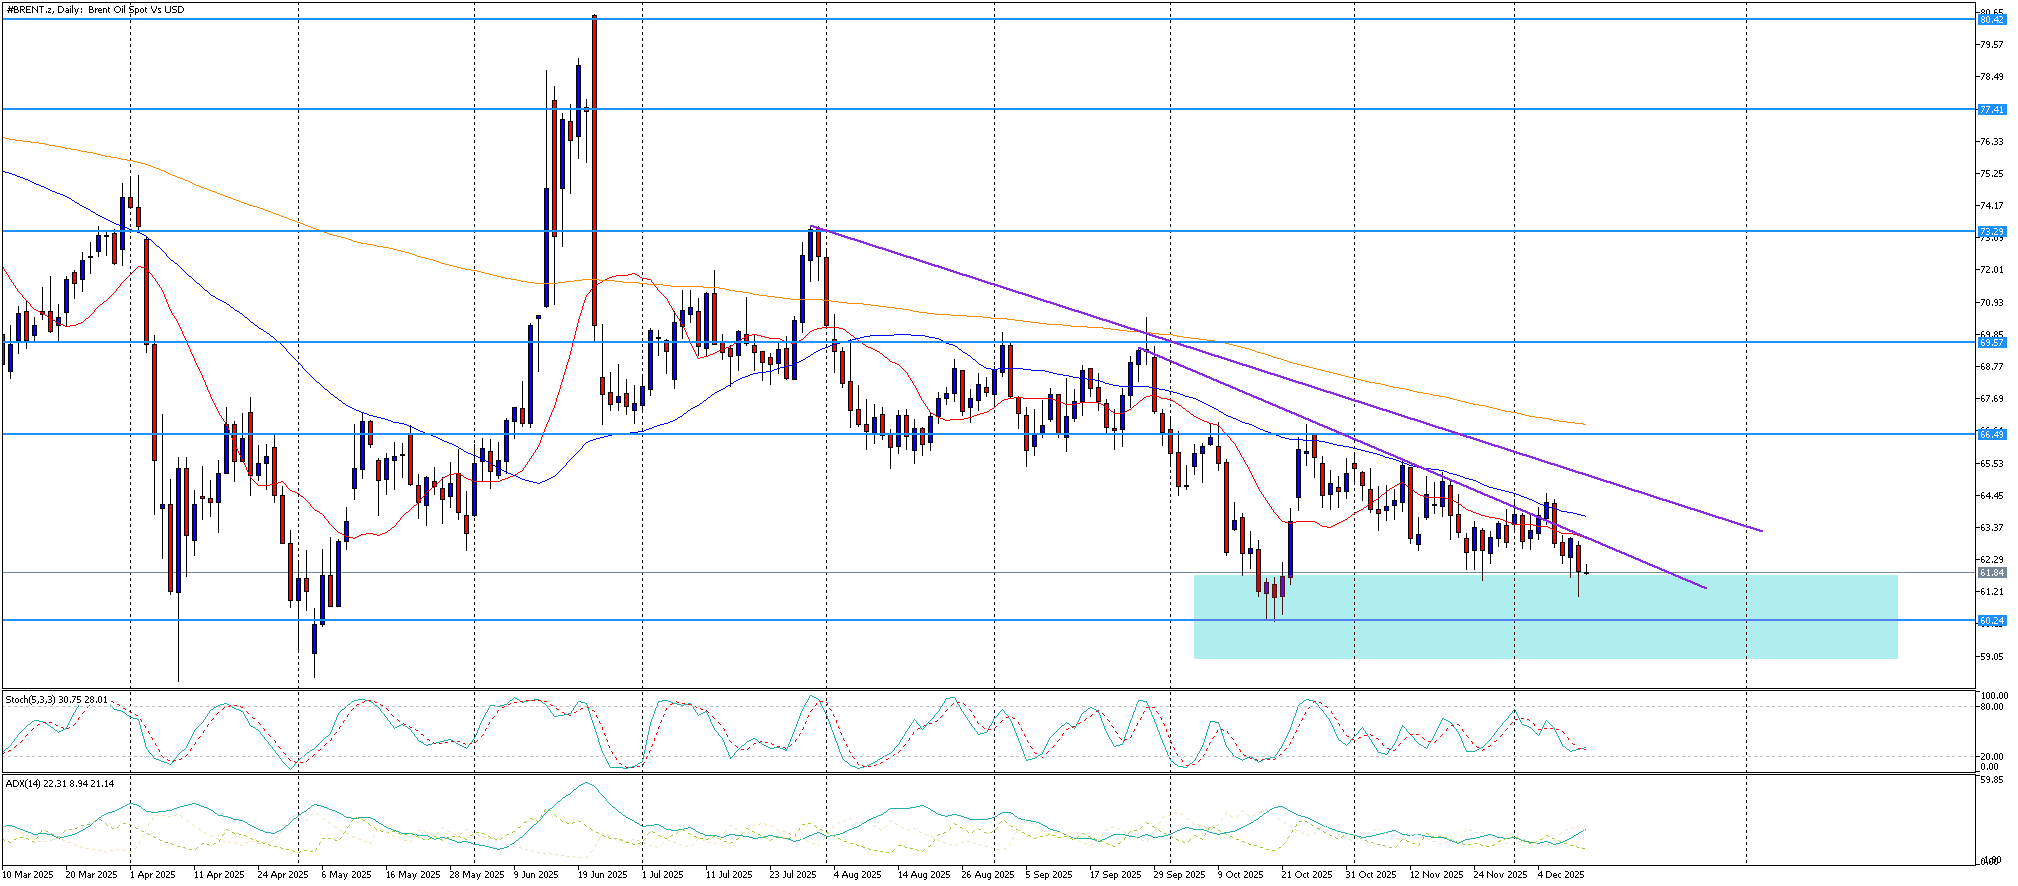Image resolution: width=2018 pixels, height=886 pixels.
Task: Select the 60.24 support level label
Action: (1991, 621)
